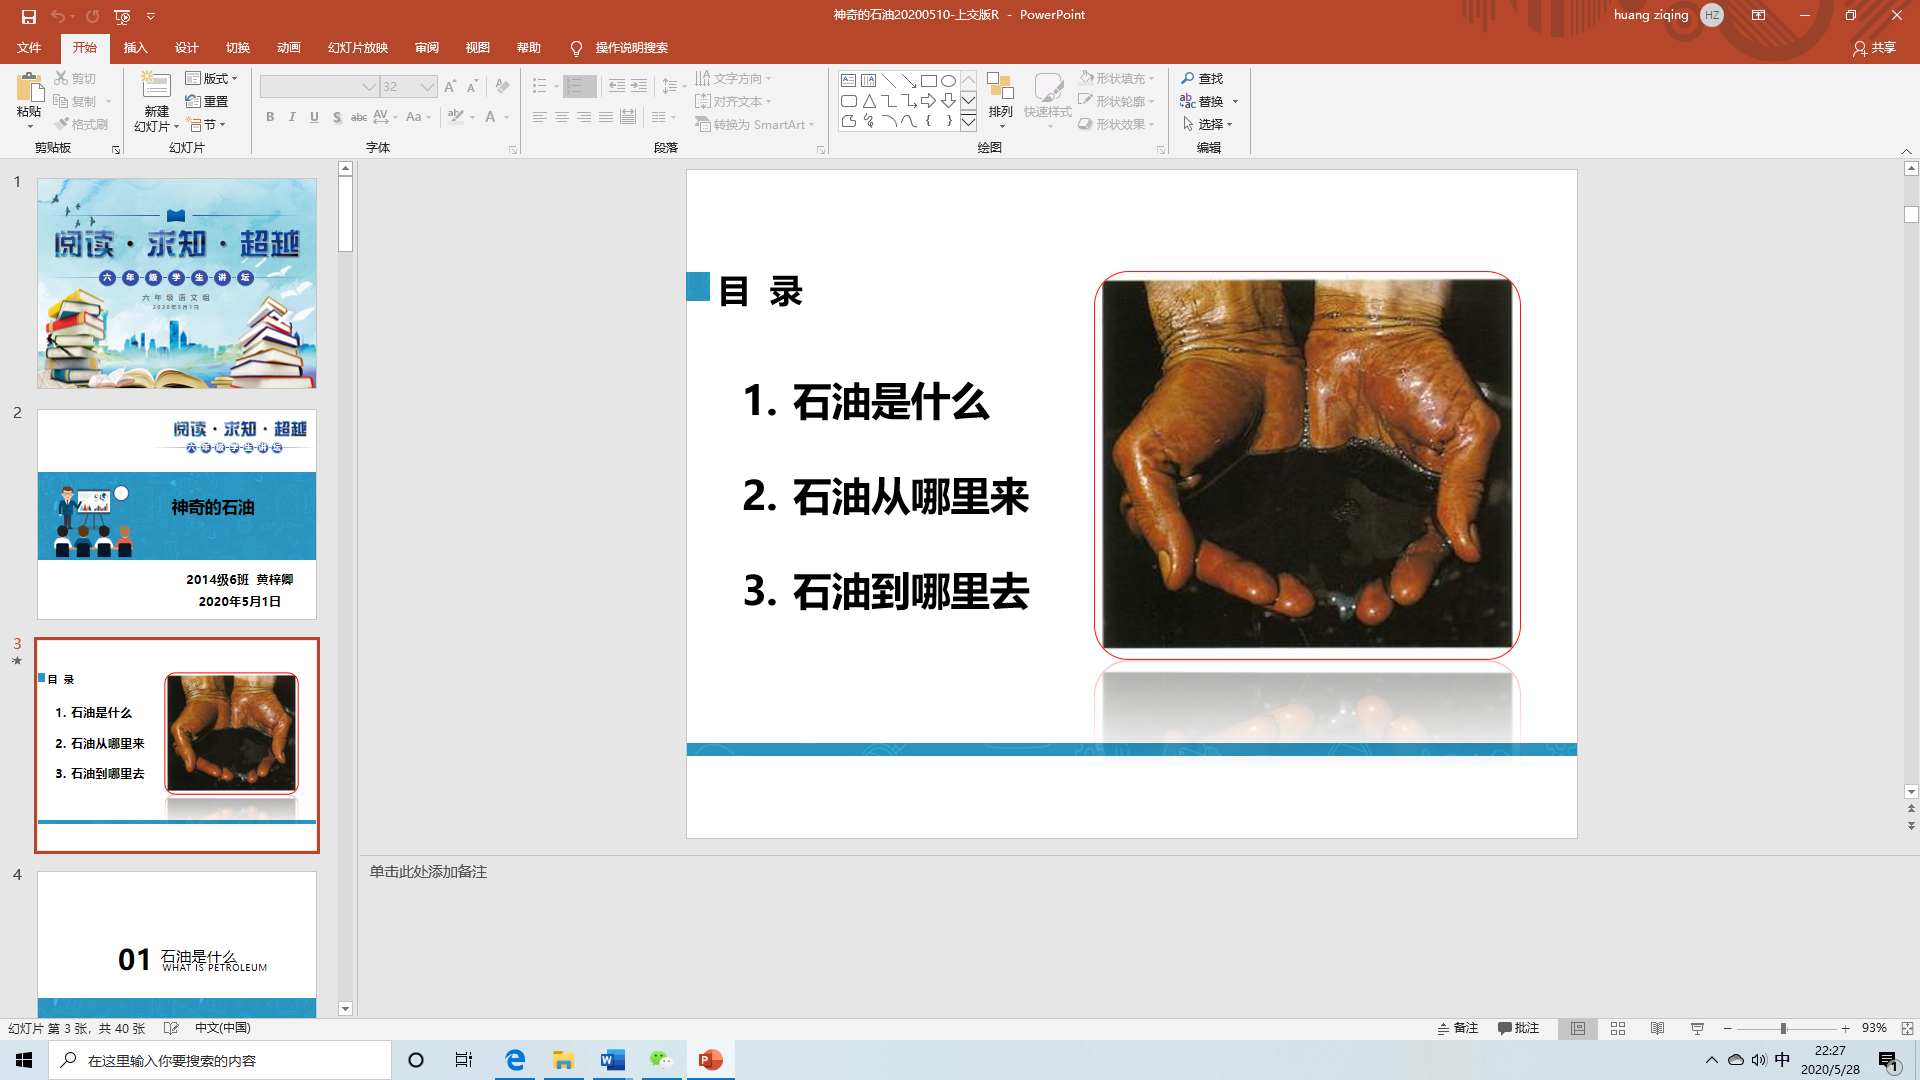The height and width of the screenshot is (1080, 1920).
Task: Click the increase indent icon
Action: click(x=639, y=86)
